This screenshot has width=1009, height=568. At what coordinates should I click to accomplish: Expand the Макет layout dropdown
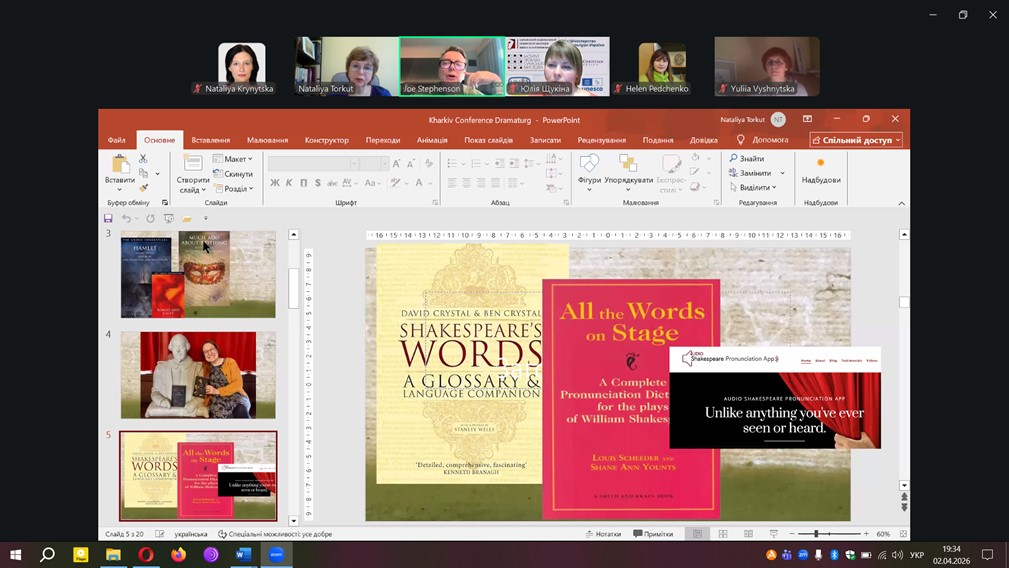tap(237, 159)
